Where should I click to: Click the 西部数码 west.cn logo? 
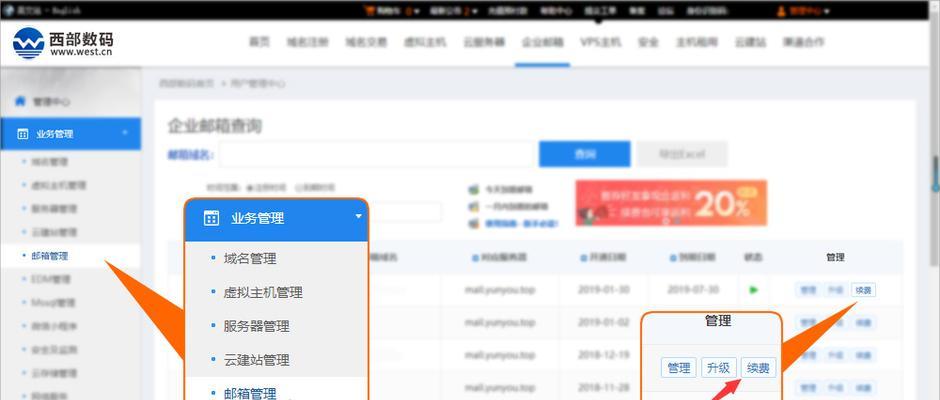tap(62, 43)
